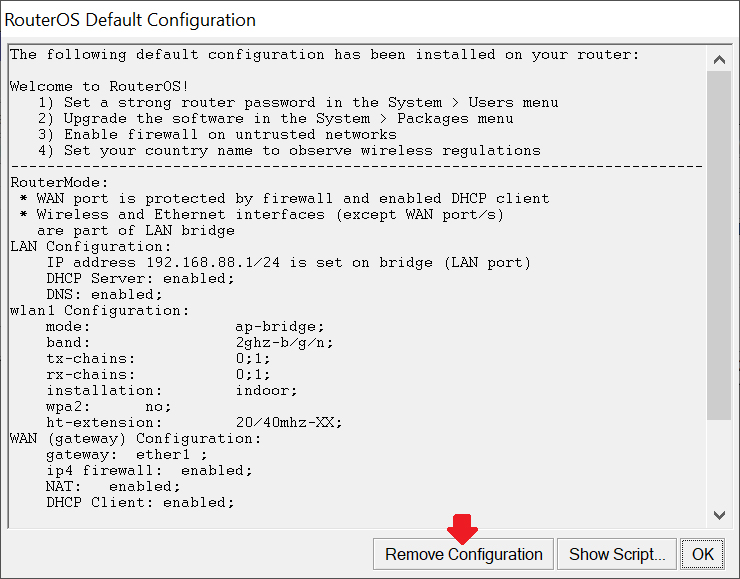This screenshot has height=579, width=740.
Task: Click the Enable firewall on untrusted networks line
Action: (x=218, y=134)
